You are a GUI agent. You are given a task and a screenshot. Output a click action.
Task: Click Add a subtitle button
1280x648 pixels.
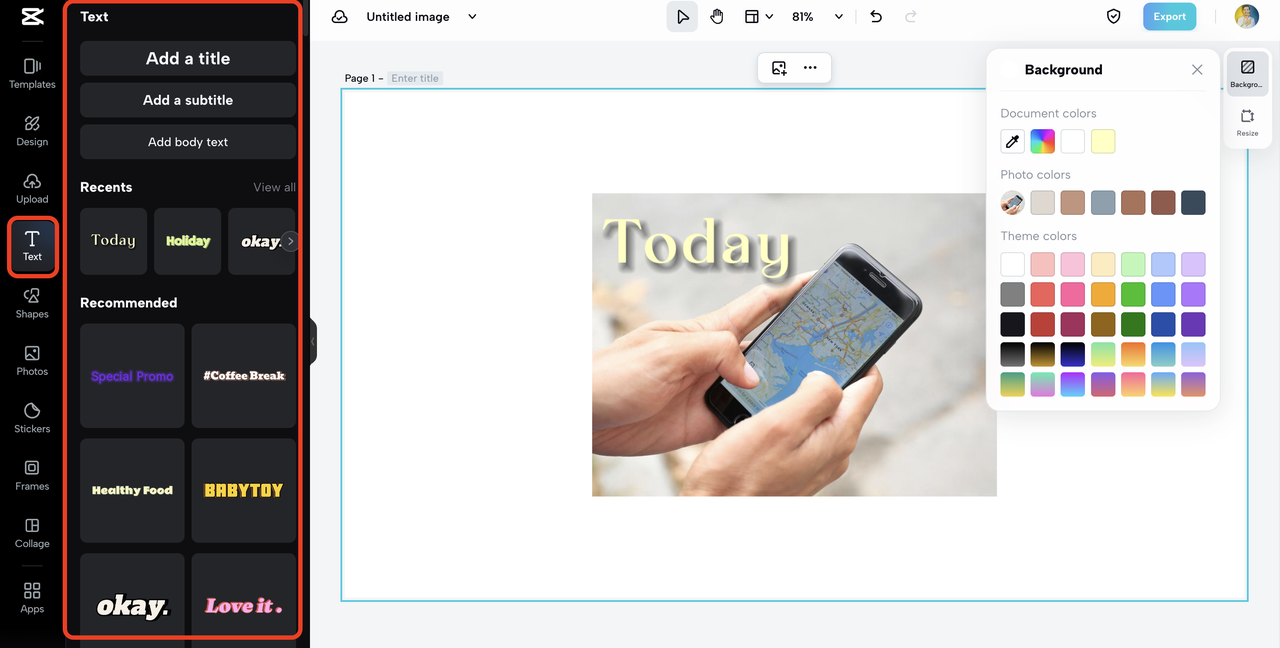click(188, 100)
